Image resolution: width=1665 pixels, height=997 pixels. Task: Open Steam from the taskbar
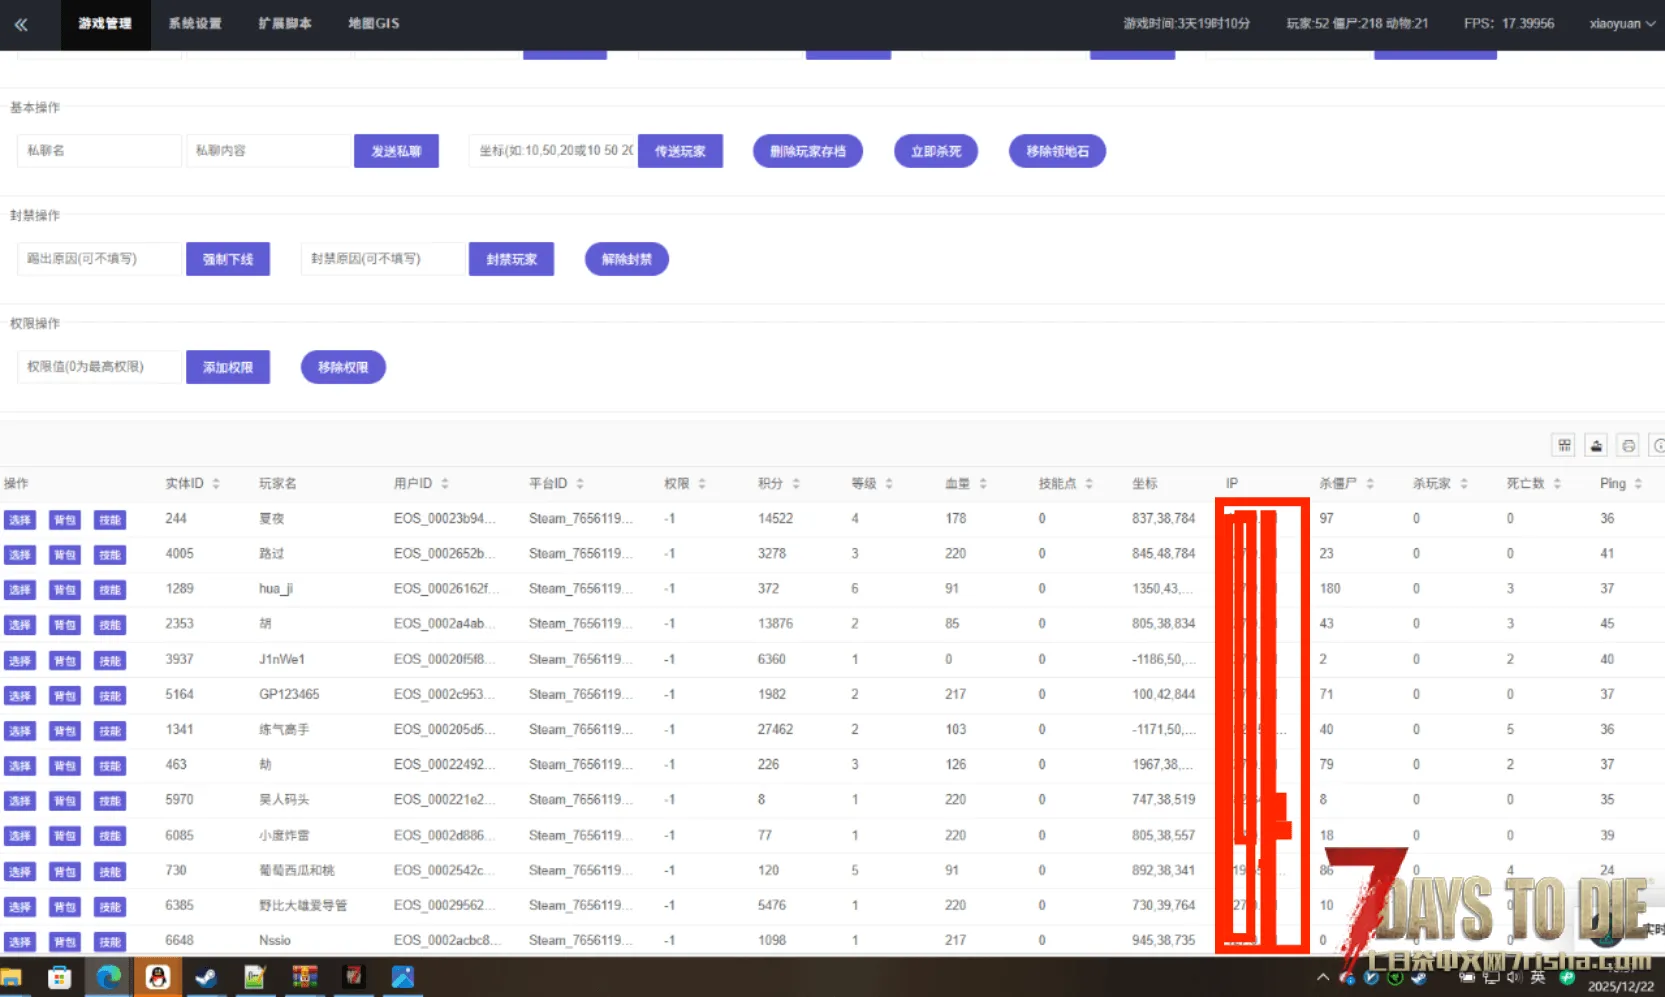(206, 977)
